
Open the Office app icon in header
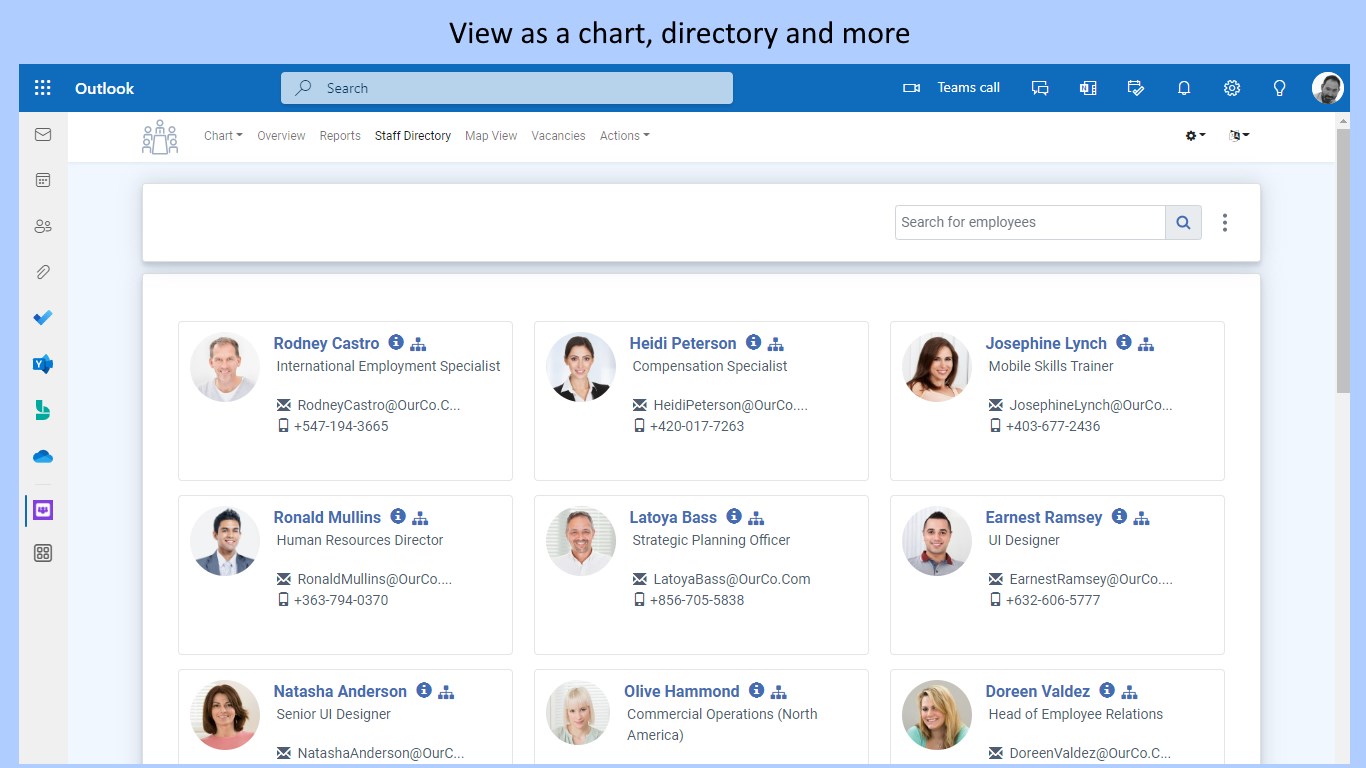pyautogui.click(x=1088, y=88)
